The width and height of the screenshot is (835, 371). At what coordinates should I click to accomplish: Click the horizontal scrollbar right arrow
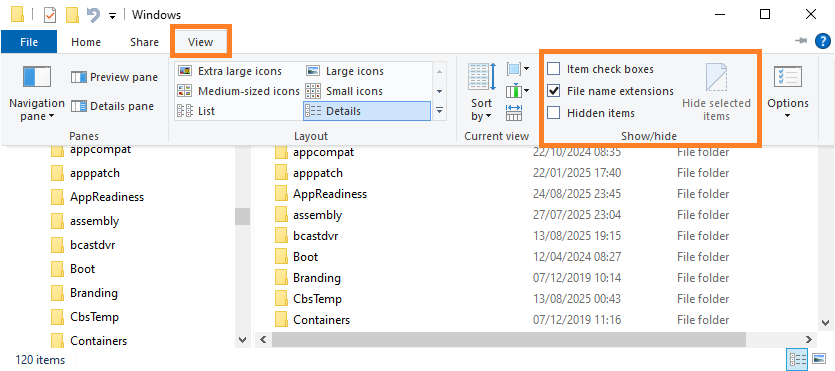coord(808,339)
